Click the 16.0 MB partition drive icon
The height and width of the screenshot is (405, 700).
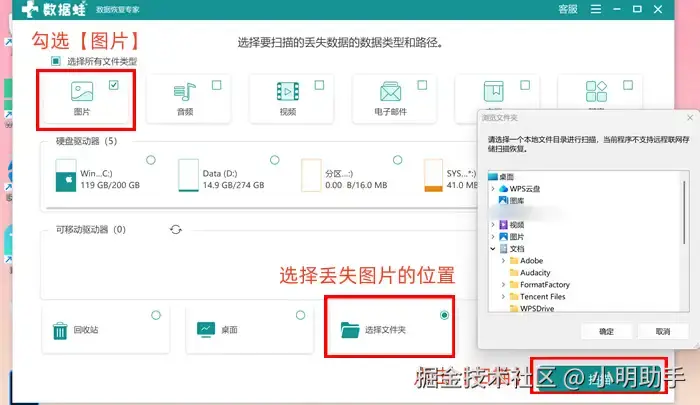pos(311,175)
